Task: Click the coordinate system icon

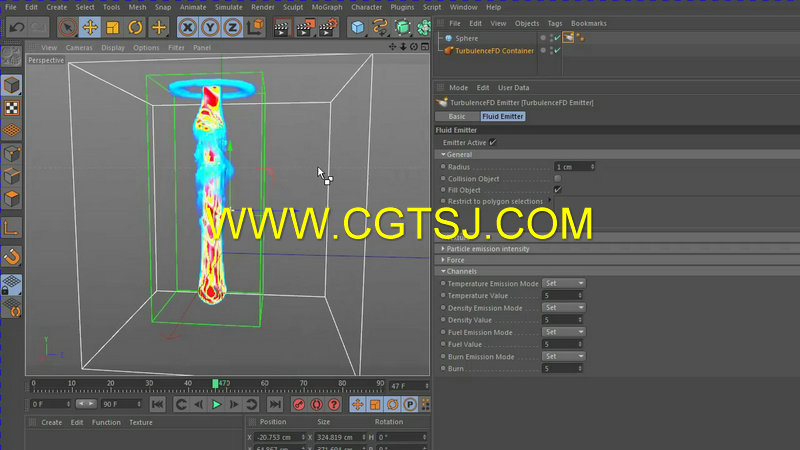Action: (256, 27)
